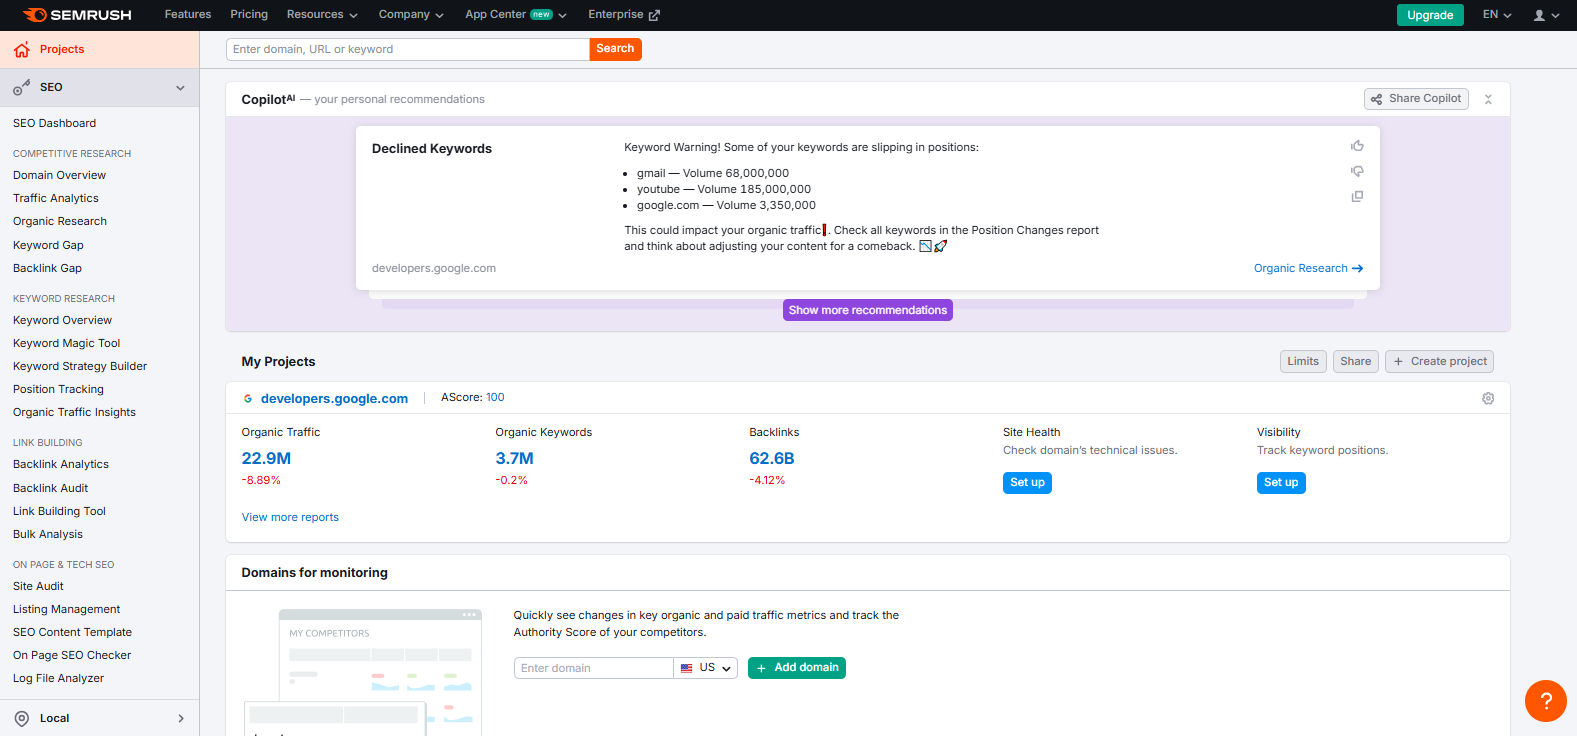The width and height of the screenshot is (1577, 736).
Task: Copy the Declined Keywords recommendation text
Action: click(1357, 196)
